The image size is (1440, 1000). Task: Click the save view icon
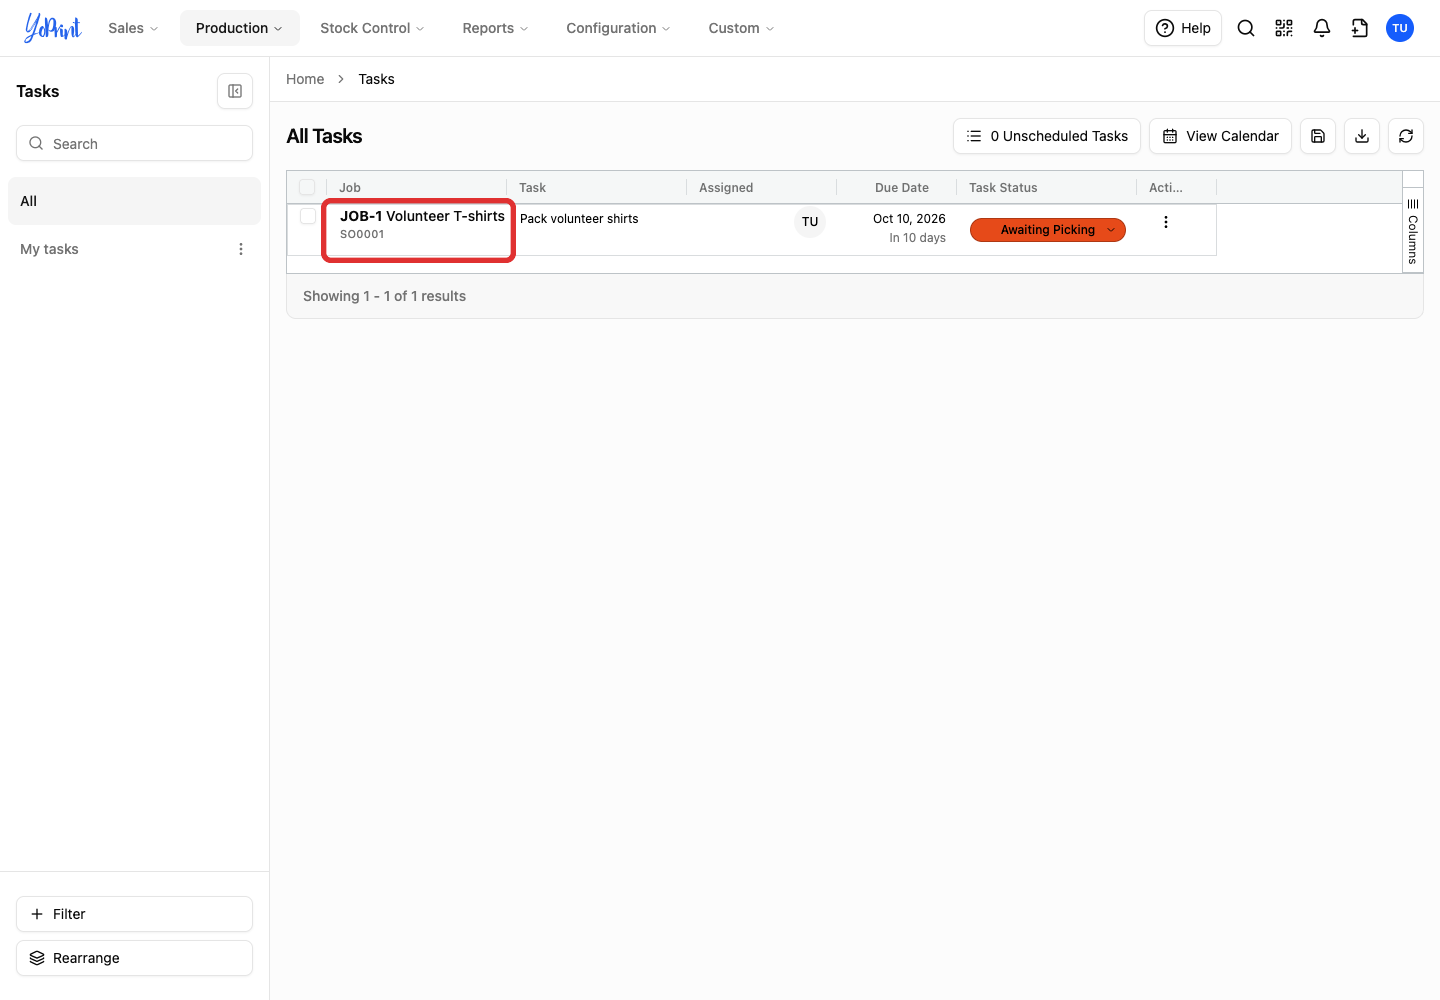(1318, 136)
